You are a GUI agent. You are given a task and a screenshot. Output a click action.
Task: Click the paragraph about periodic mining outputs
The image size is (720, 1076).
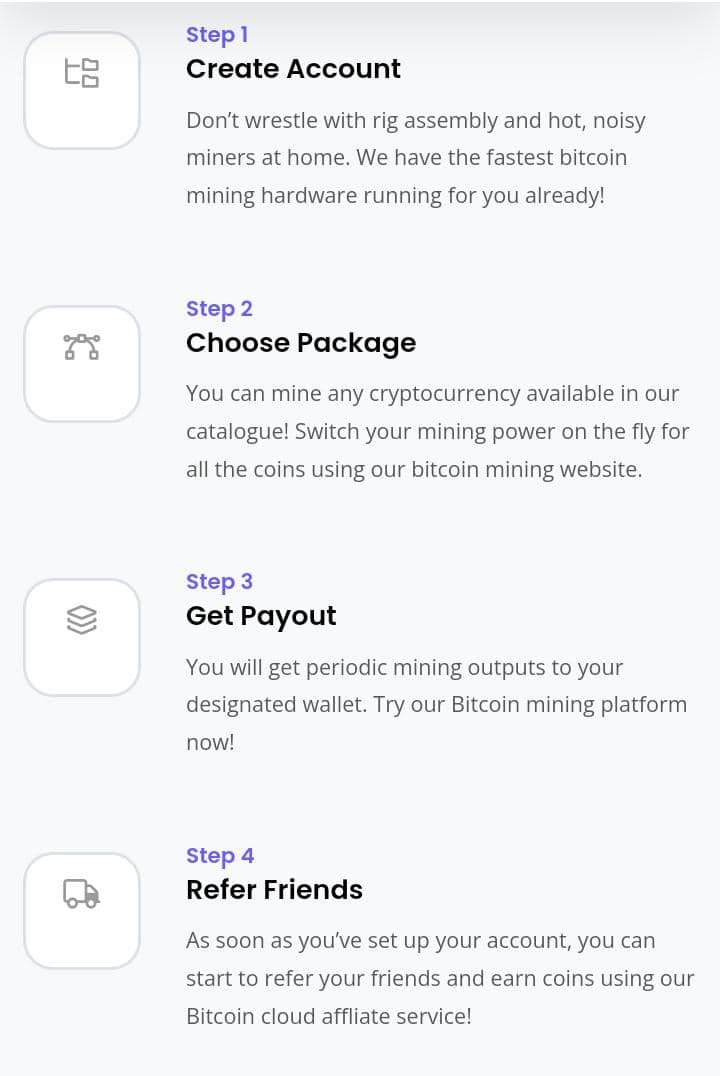coord(437,705)
